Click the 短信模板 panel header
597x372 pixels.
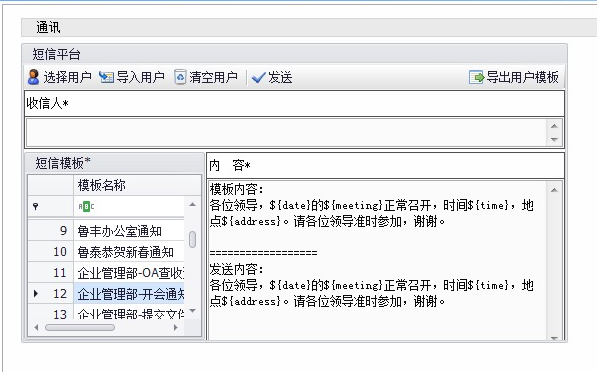tap(115, 163)
